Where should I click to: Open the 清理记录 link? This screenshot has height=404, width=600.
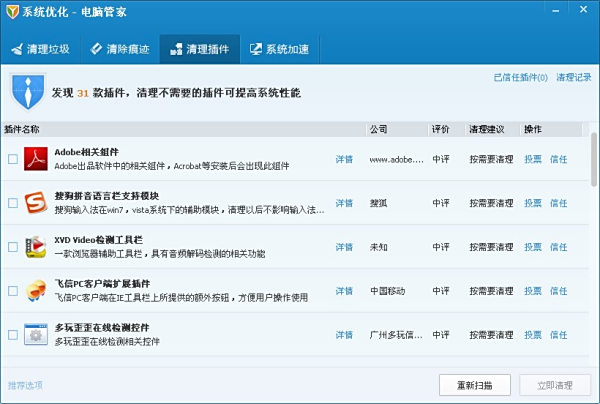click(x=574, y=77)
